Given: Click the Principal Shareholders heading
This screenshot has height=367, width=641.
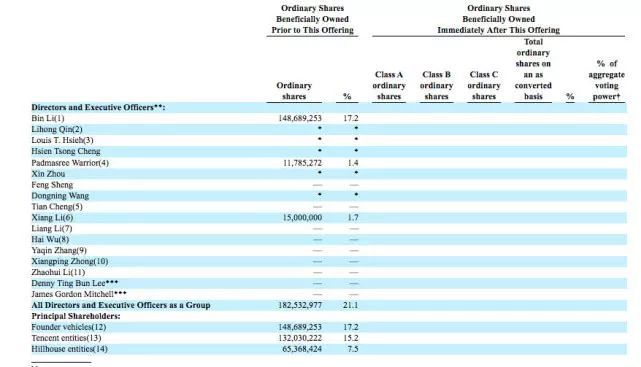Looking at the screenshot, I should point(76,316).
